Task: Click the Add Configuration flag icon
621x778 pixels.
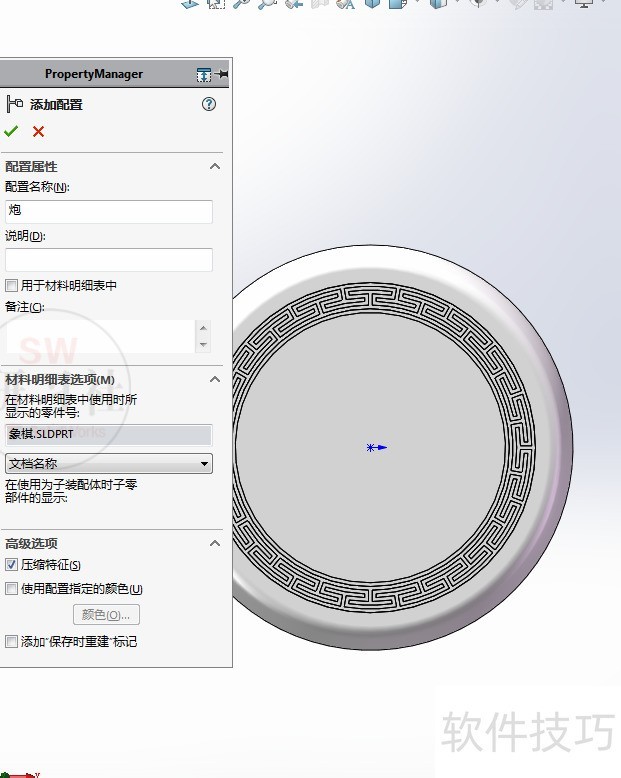Action: click(14, 104)
